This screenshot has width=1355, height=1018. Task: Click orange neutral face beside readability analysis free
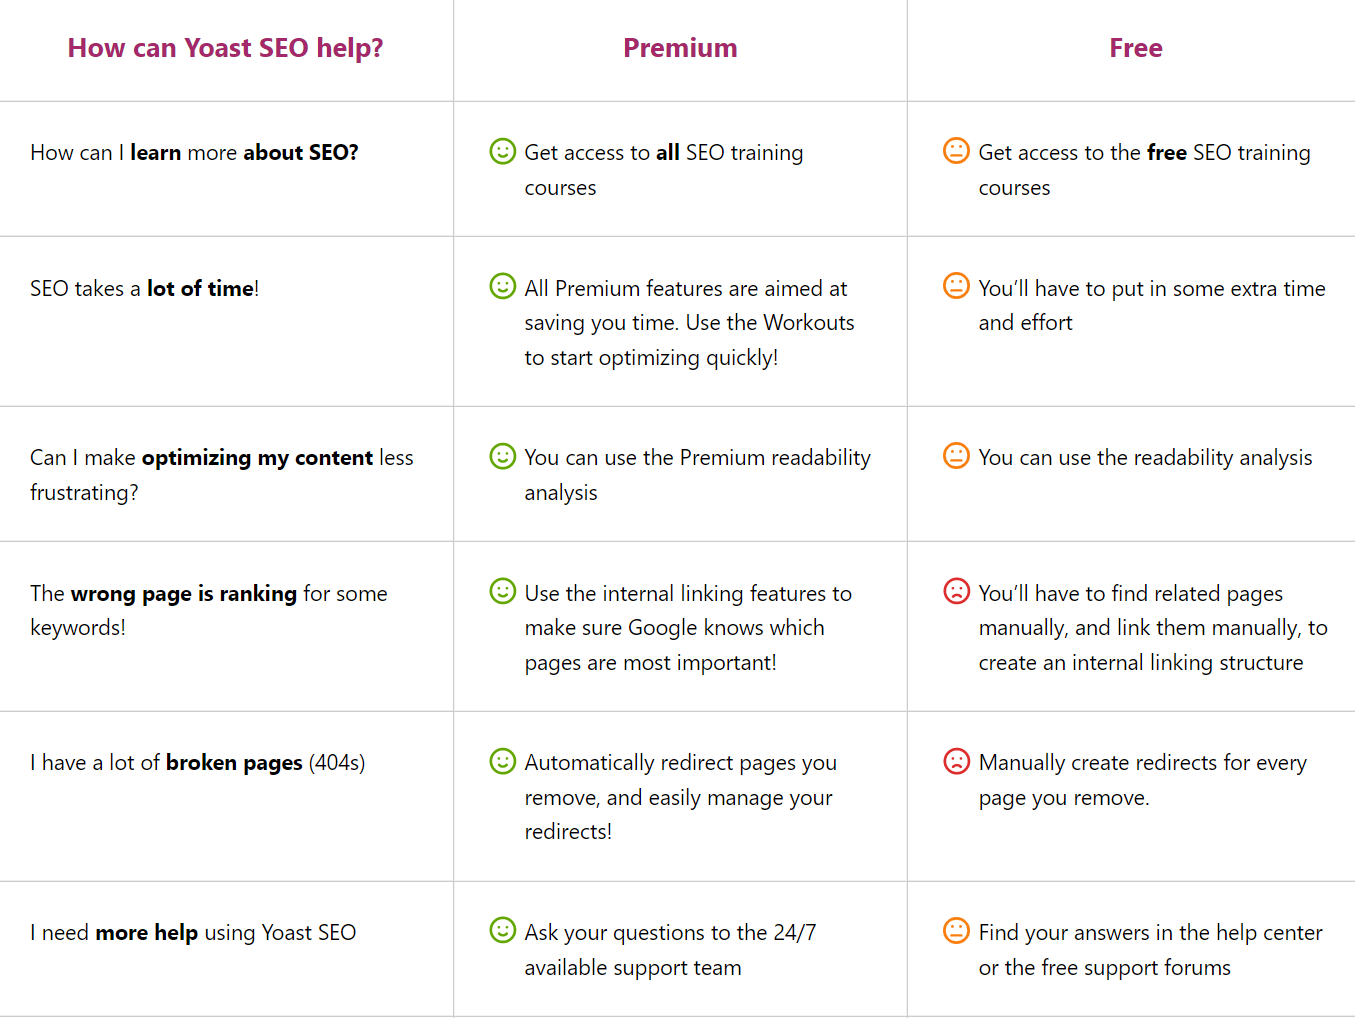[x=956, y=456]
